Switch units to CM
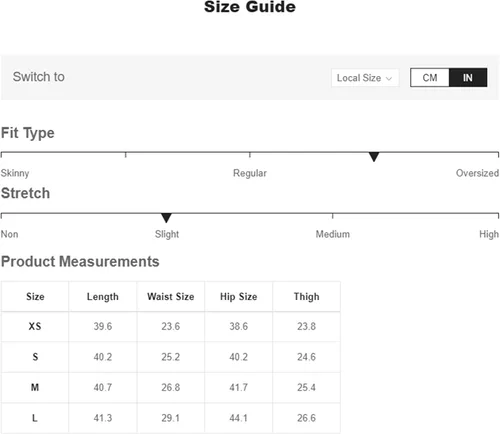 click(430, 78)
